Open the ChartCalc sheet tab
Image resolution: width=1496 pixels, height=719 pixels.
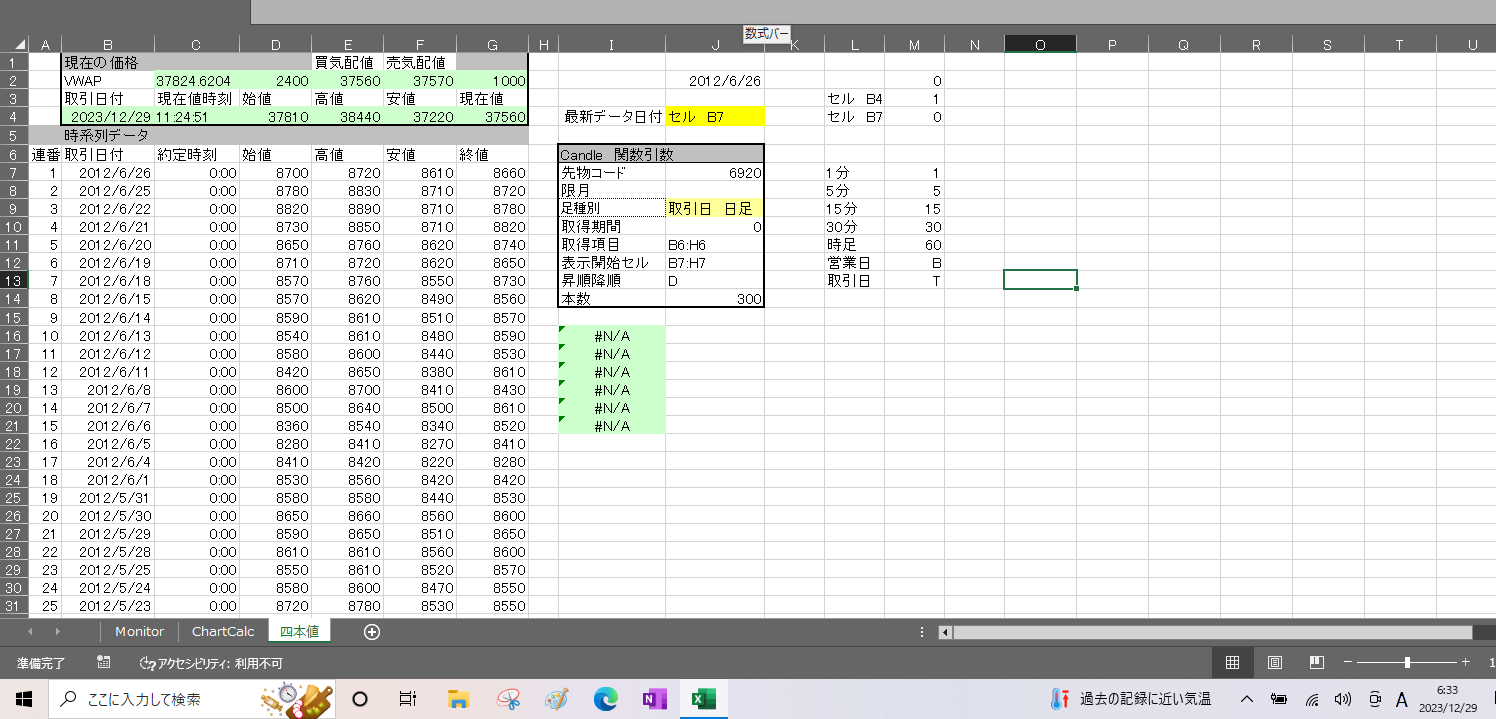[223, 632]
